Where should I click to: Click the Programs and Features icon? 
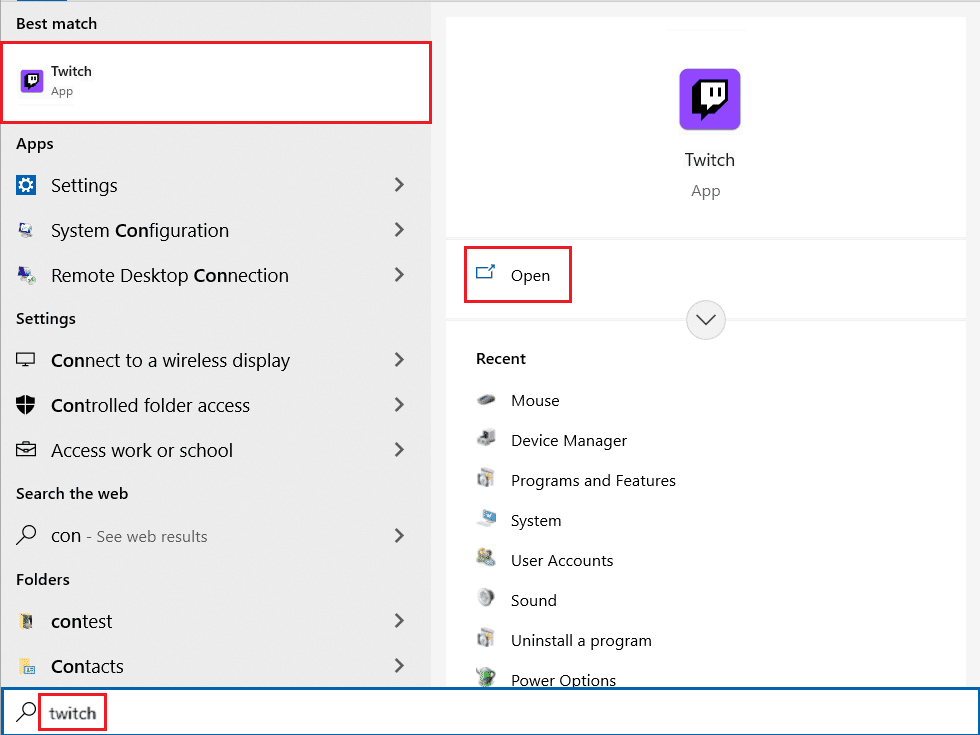(x=486, y=479)
